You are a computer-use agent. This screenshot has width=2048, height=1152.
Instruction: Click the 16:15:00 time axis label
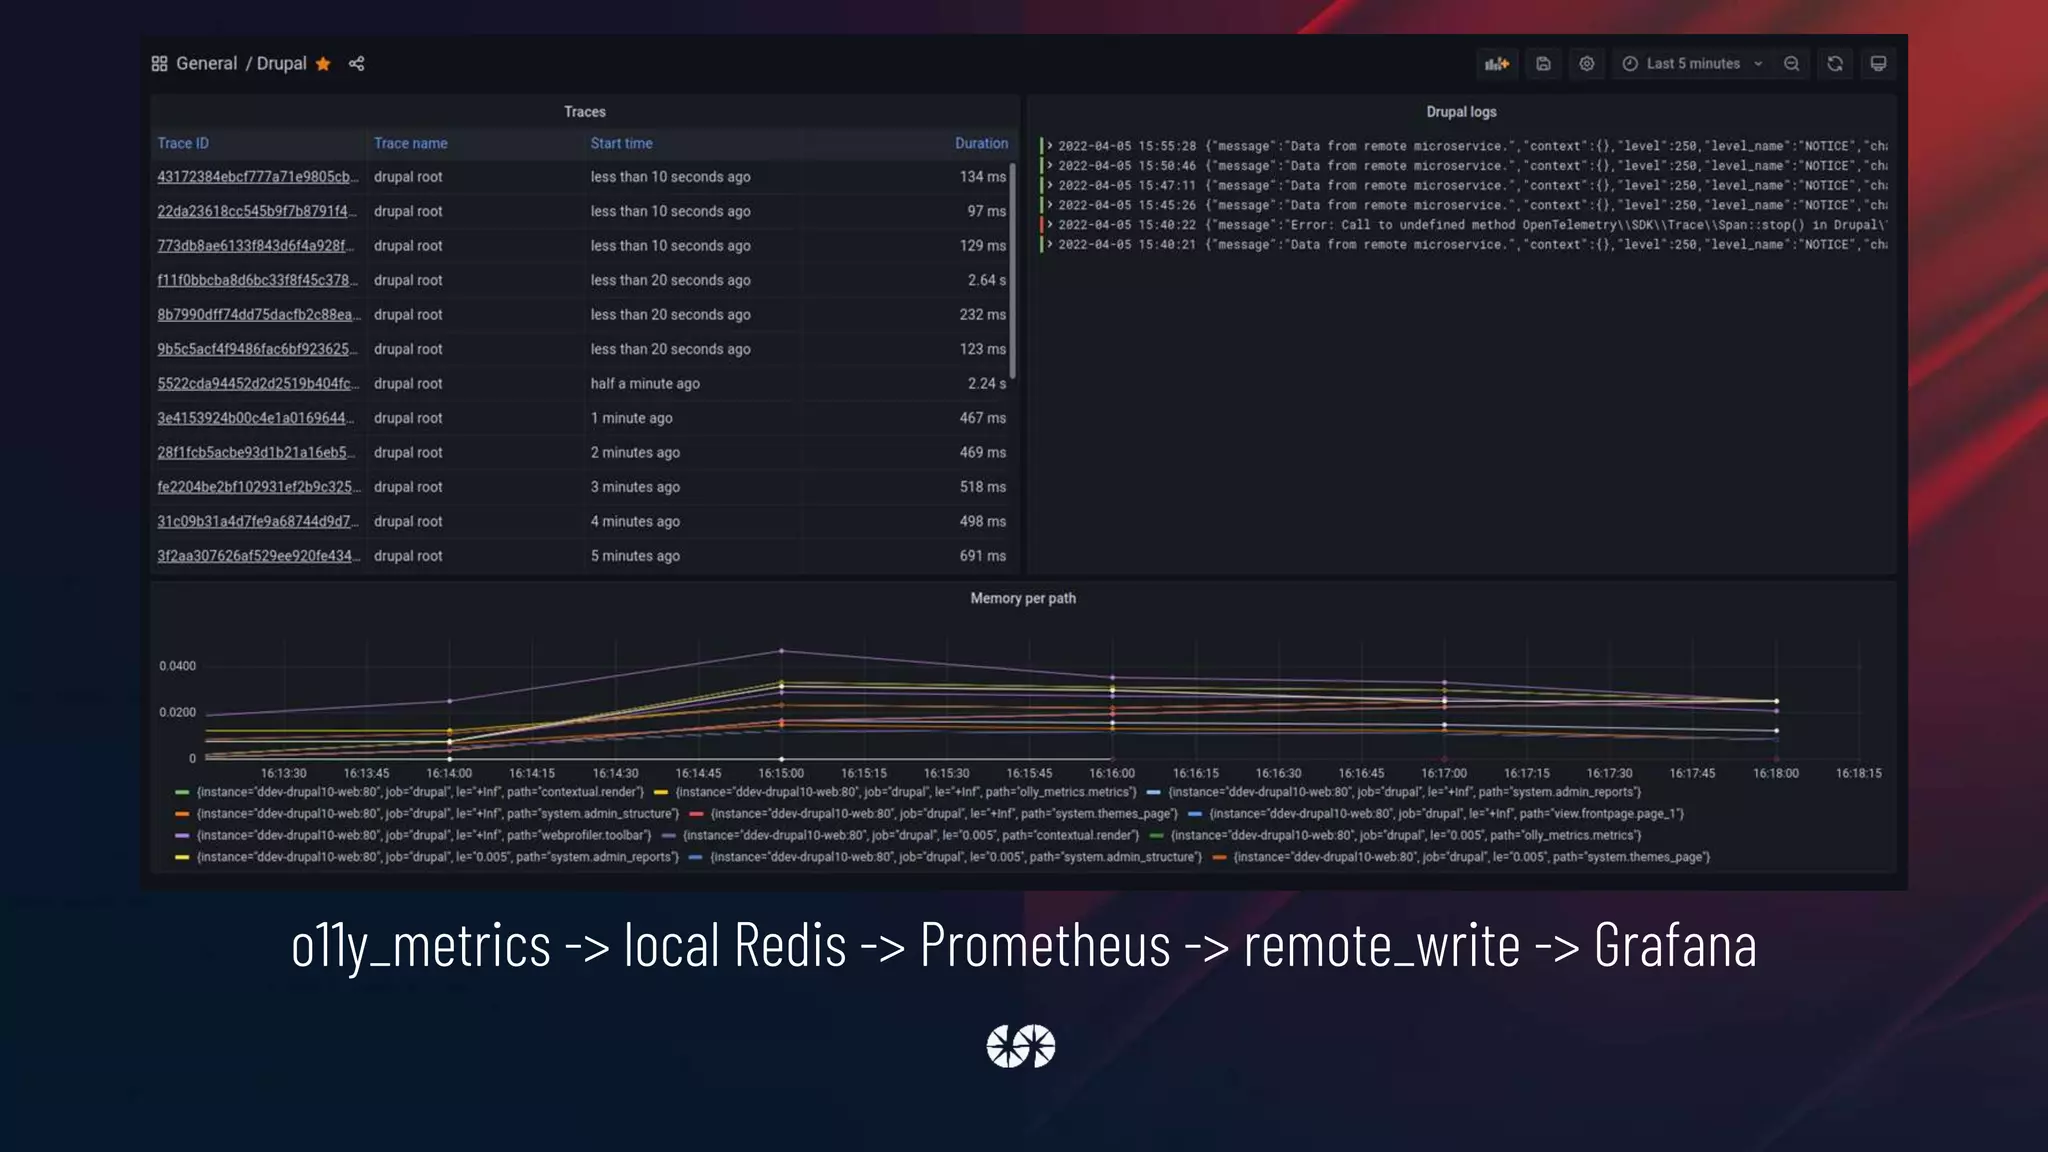[x=781, y=773]
